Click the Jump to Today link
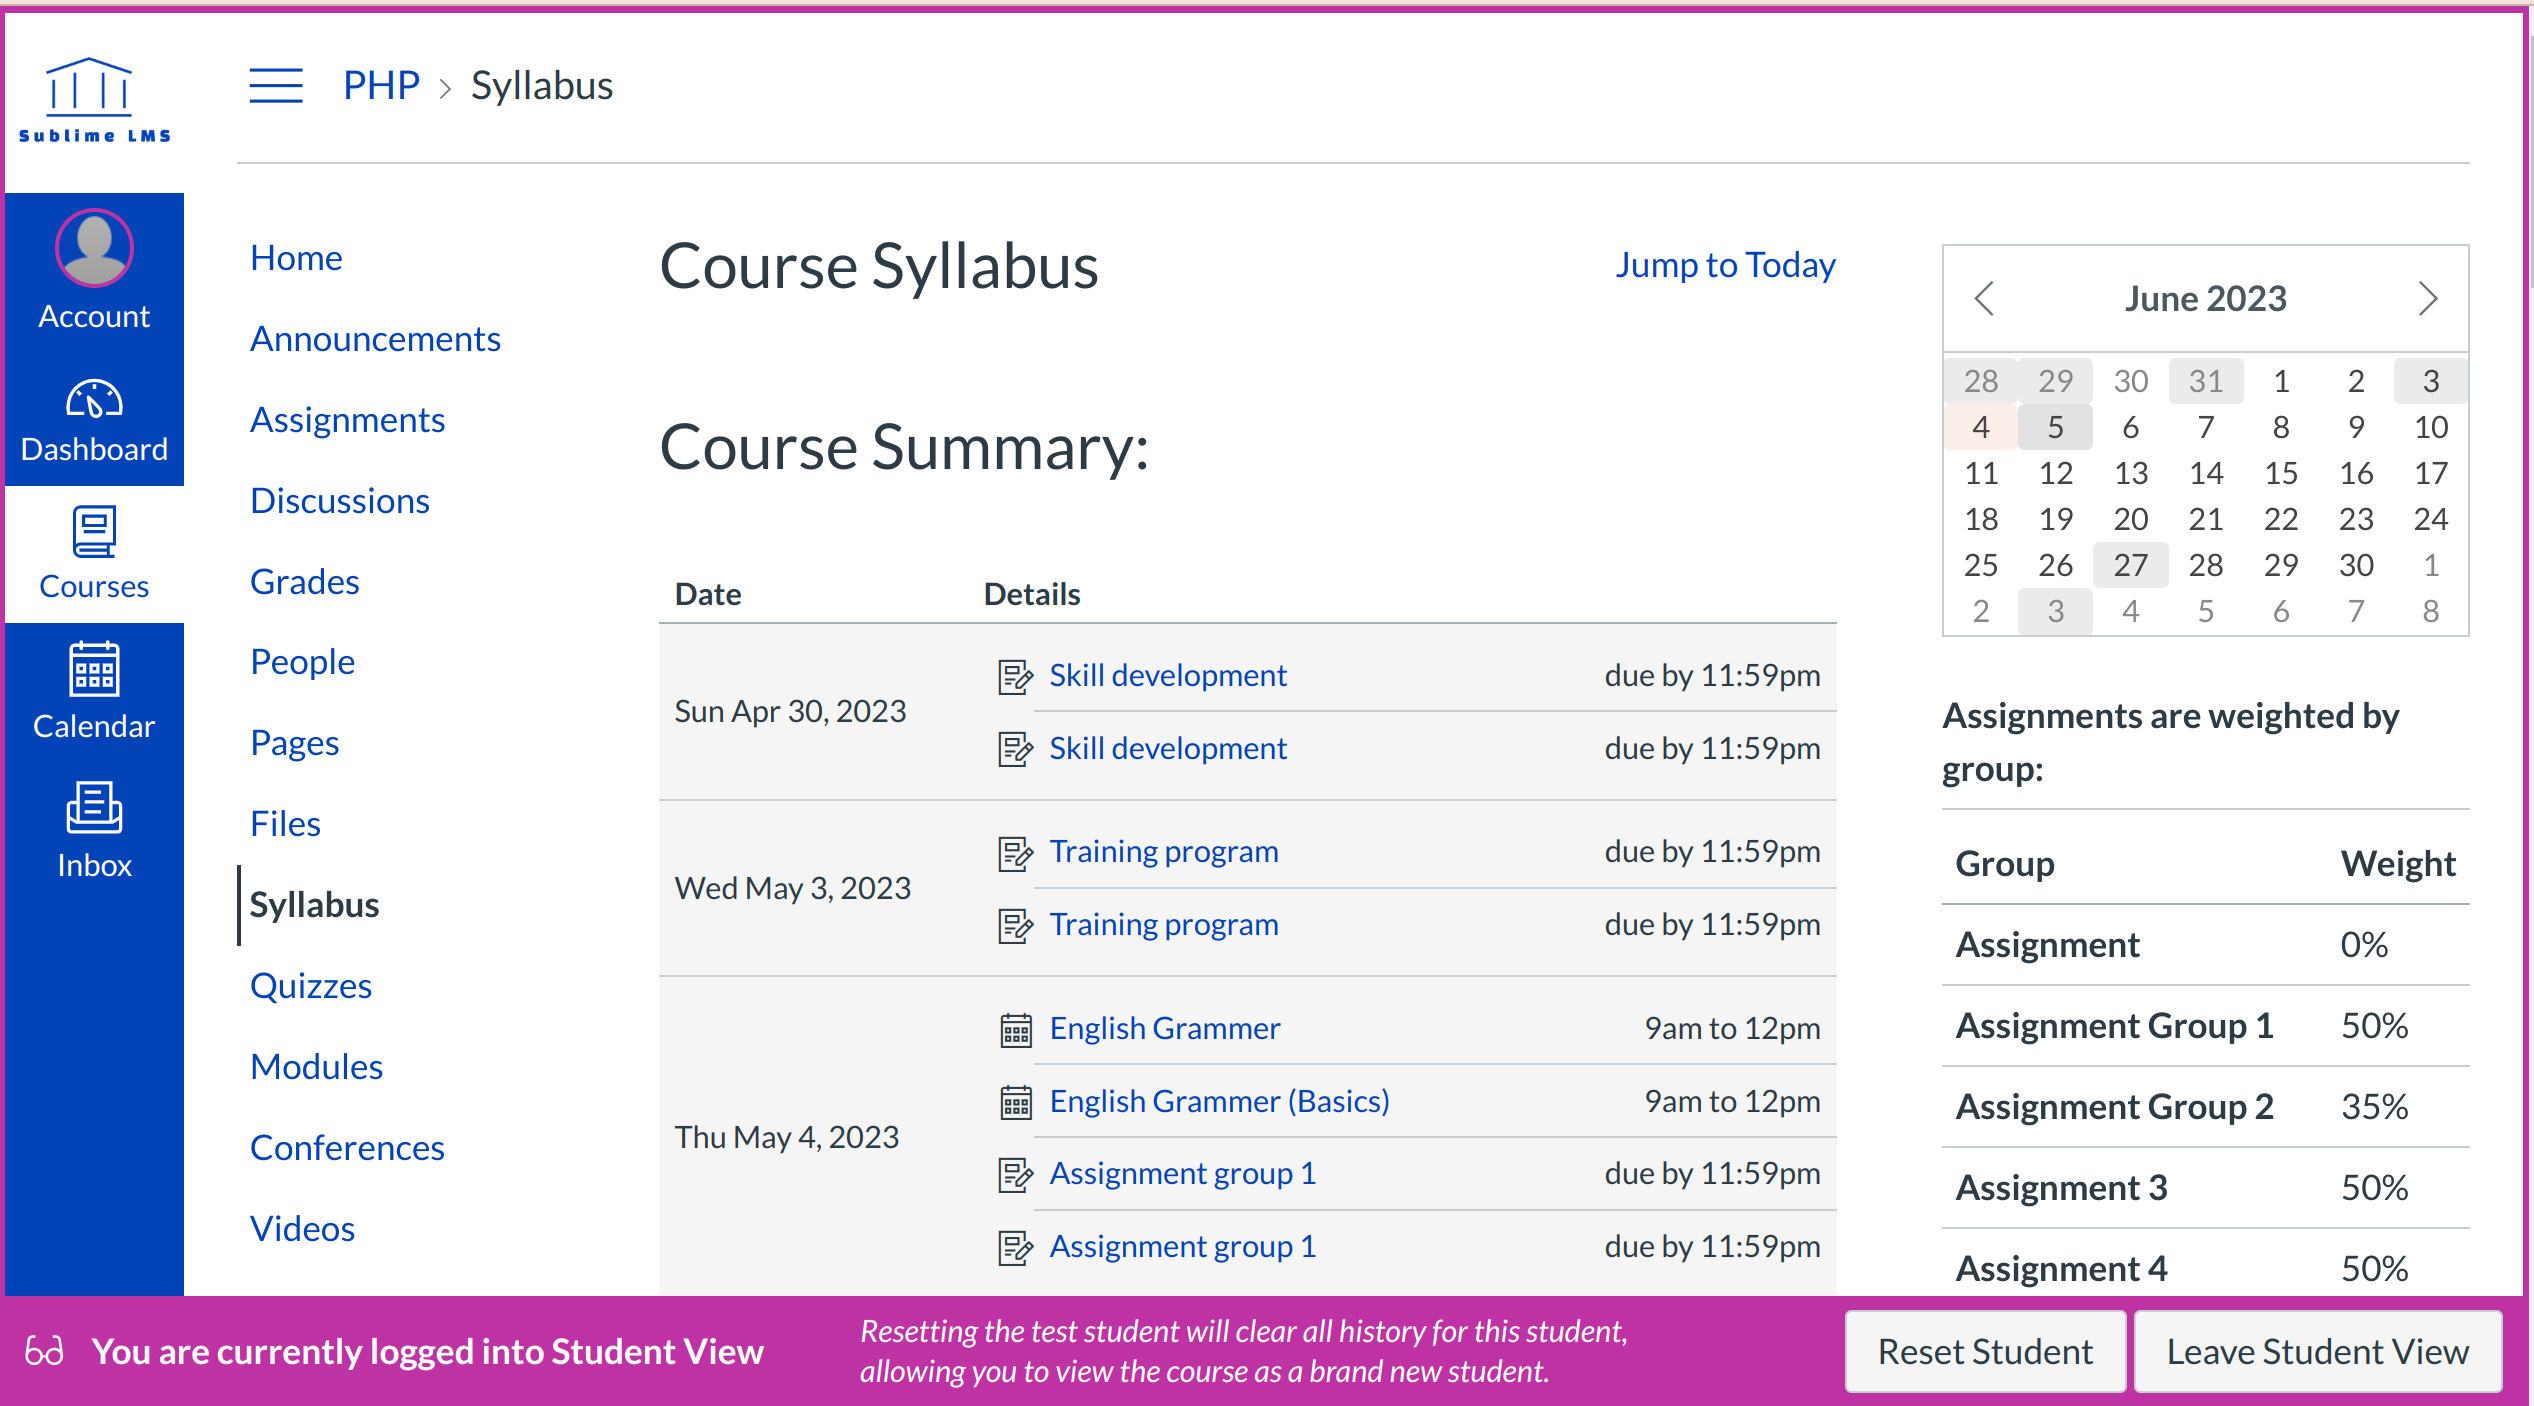This screenshot has height=1406, width=2534. click(1725, 265)
